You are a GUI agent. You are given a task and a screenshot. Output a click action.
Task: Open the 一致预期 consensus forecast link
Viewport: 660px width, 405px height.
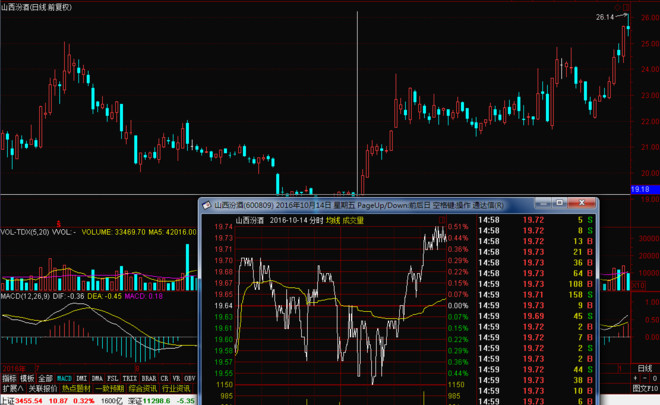click(x=109, y=388)
